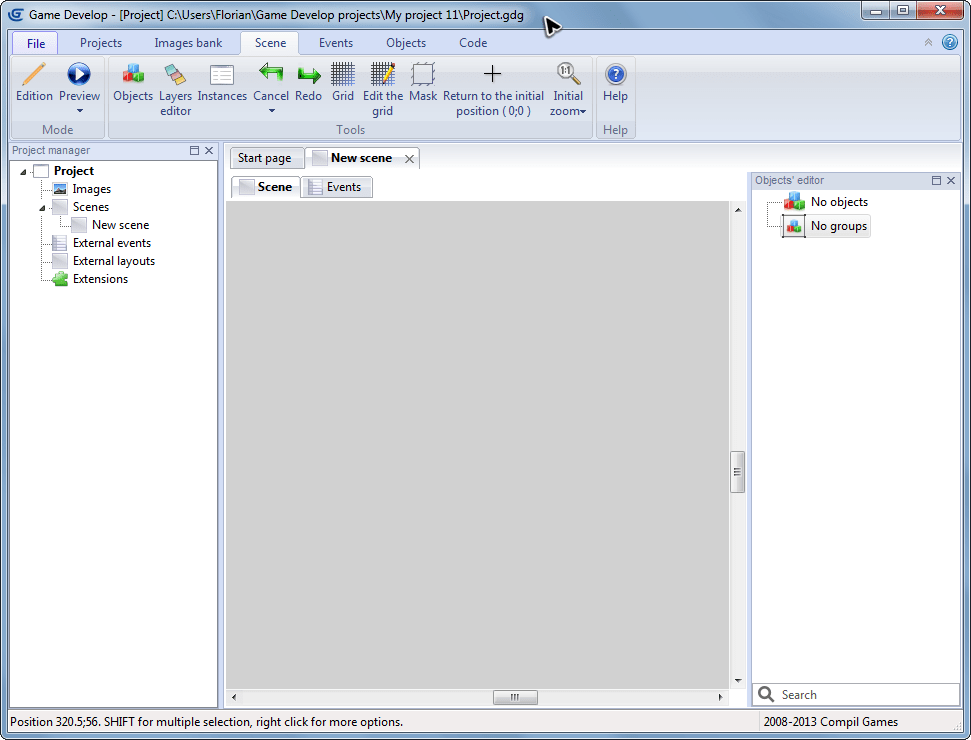The height and width of the screenshot is (740, 971).
Task: Switch to the Events sub-tab
Action: (337, 187)
